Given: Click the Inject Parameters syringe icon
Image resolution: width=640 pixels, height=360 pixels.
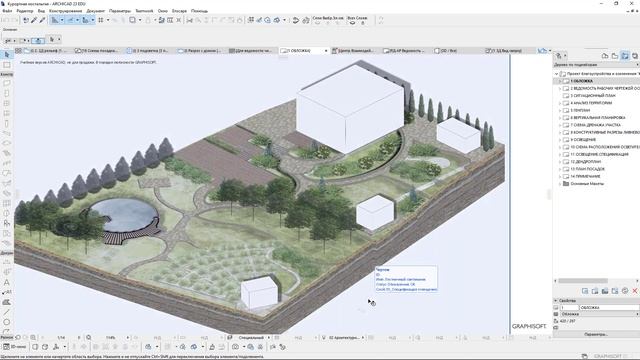Looking at the screenshot, I should pyautogui.click(x=42, y=20).
